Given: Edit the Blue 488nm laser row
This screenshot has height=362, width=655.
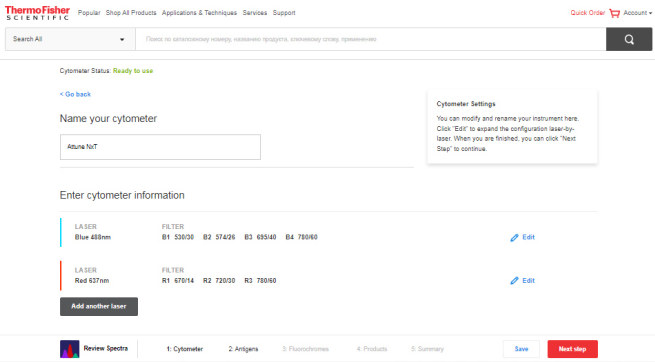Looking at the screenshot, I should pyautogui.click(x=523, y=237).
